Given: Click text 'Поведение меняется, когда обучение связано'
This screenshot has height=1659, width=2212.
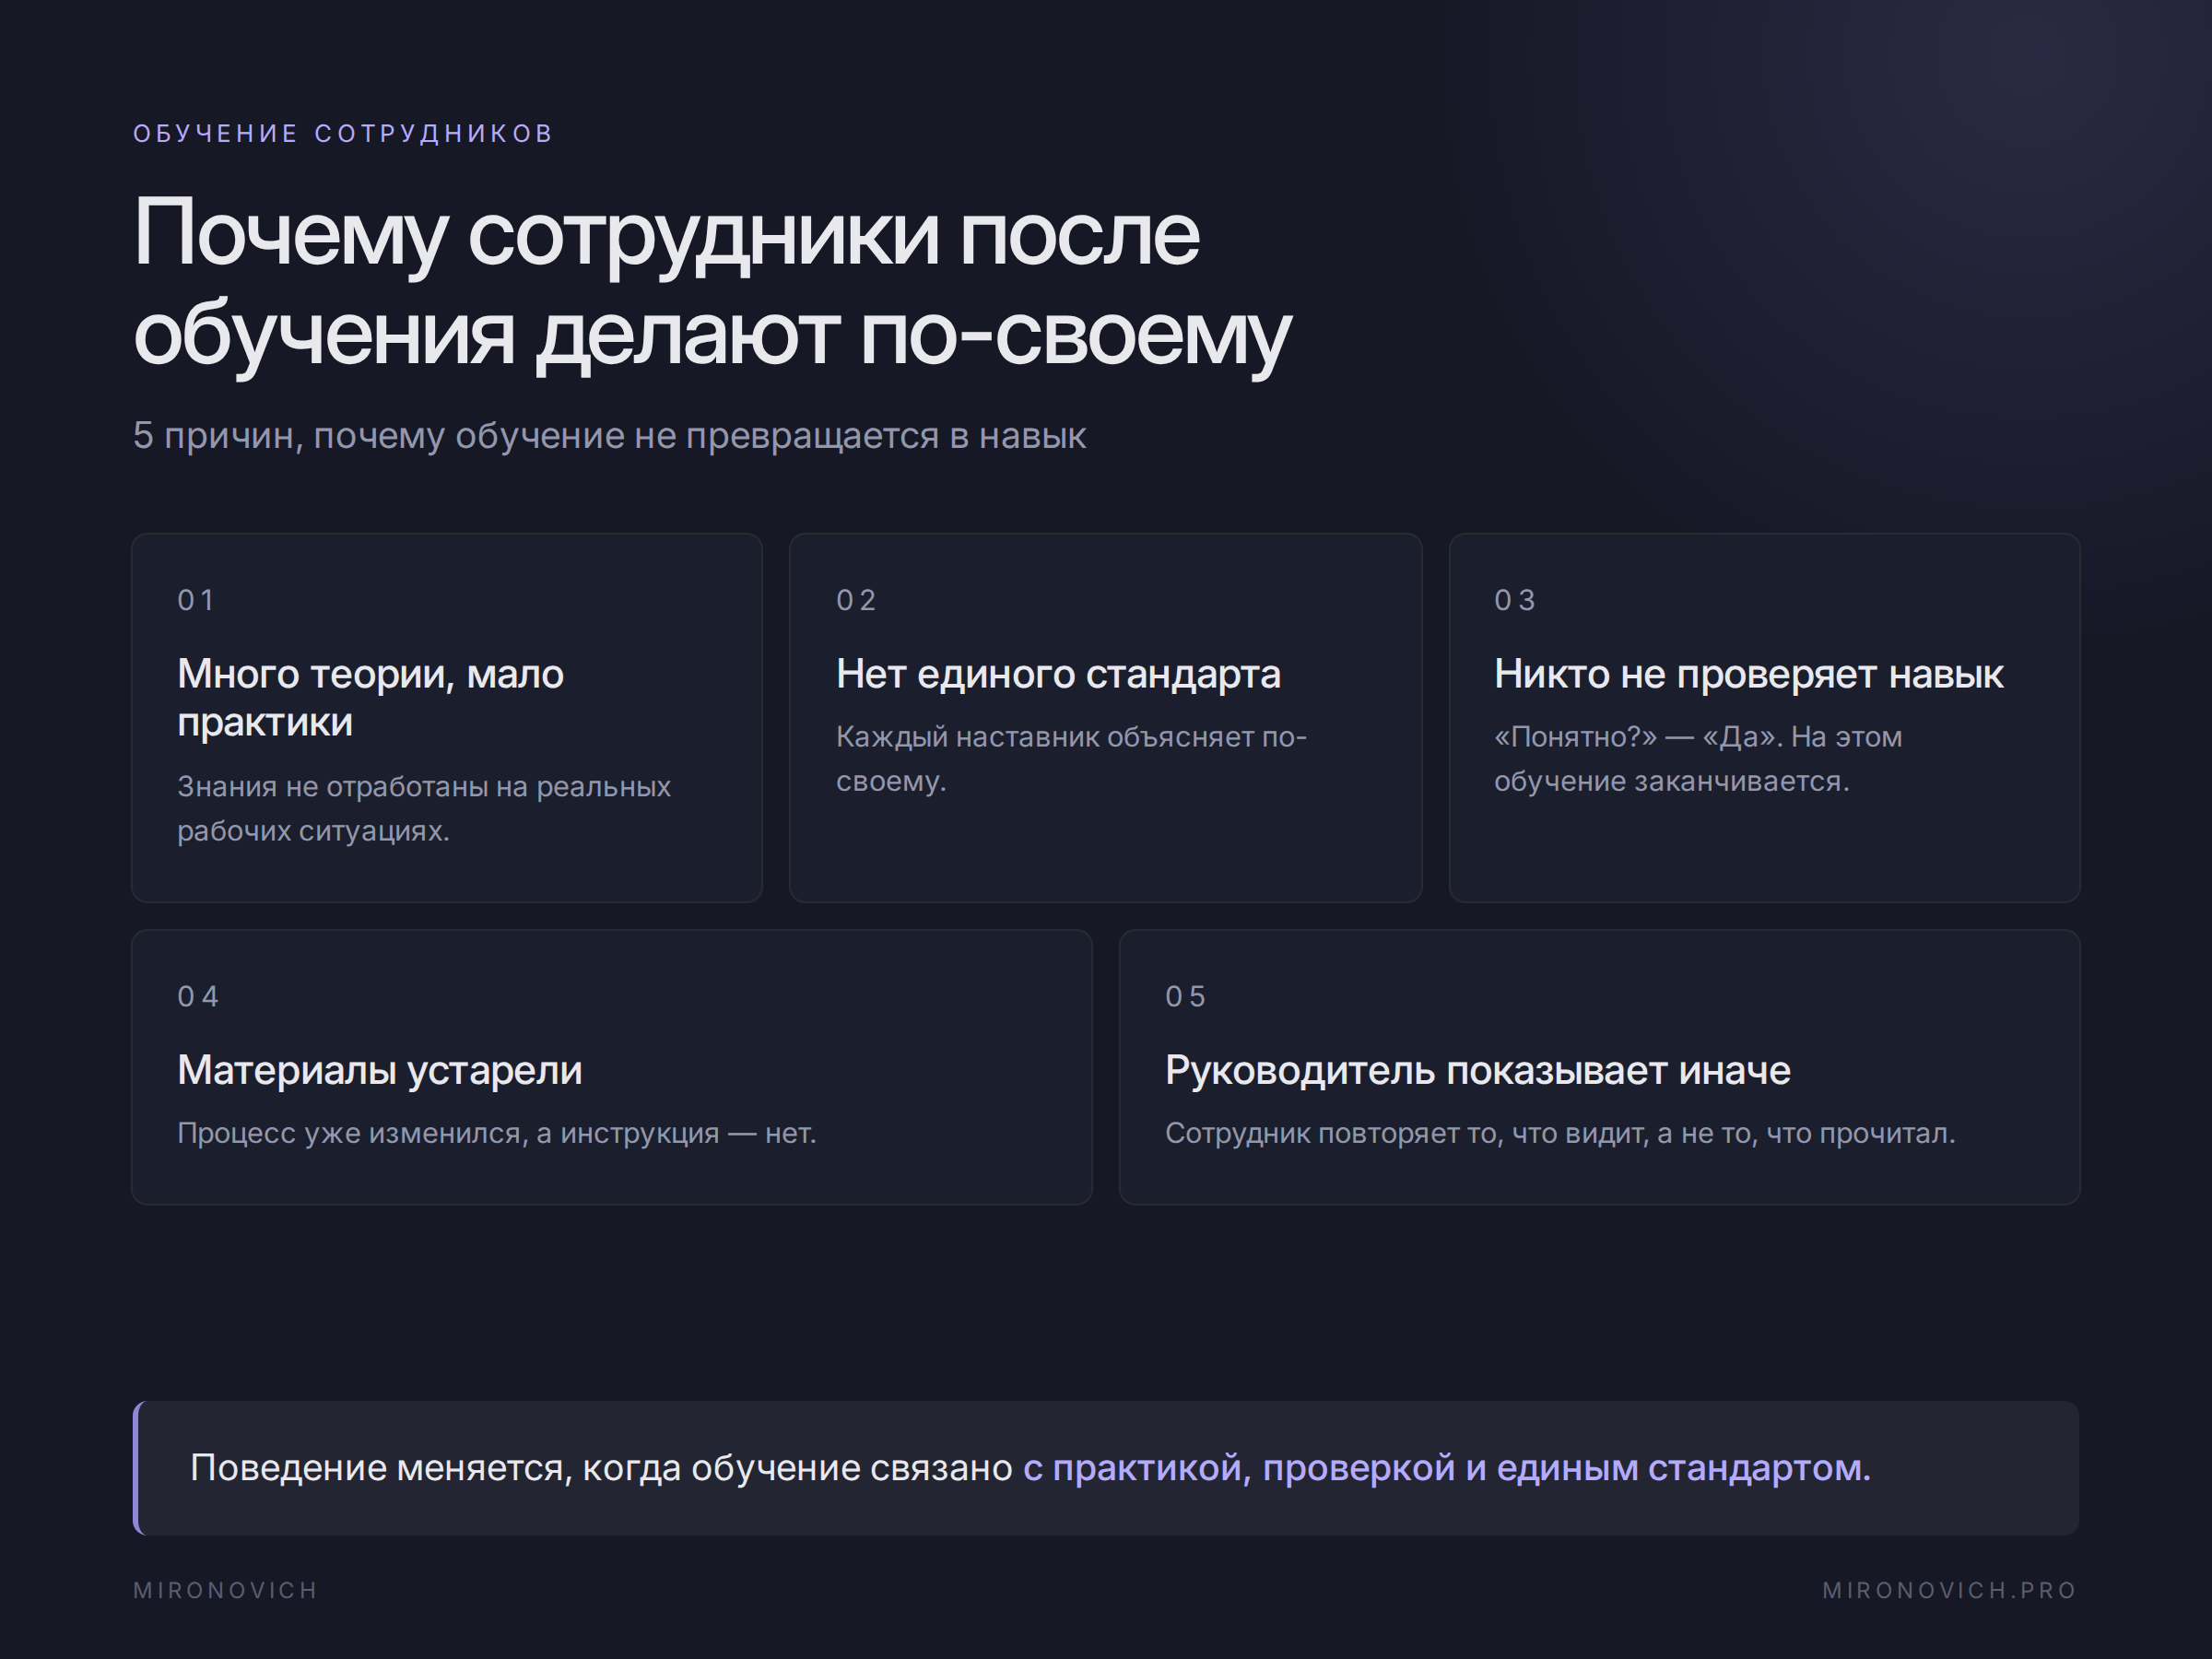Looking at the screenshot, I should click(x=601, y=1468).
